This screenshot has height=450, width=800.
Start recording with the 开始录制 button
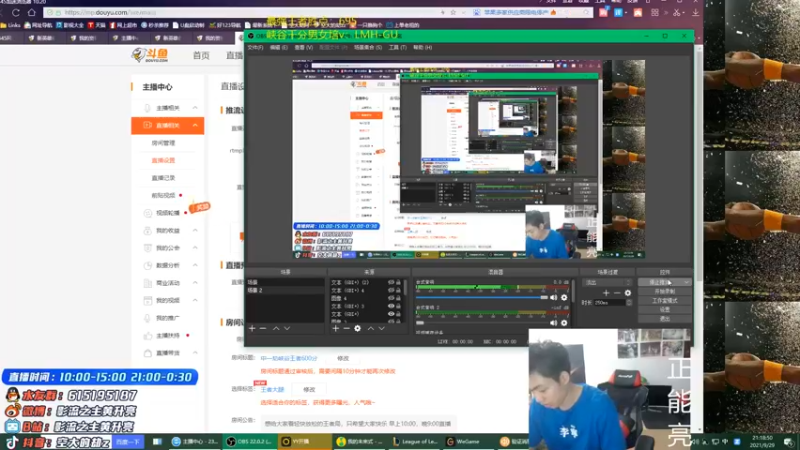(664, 291)
